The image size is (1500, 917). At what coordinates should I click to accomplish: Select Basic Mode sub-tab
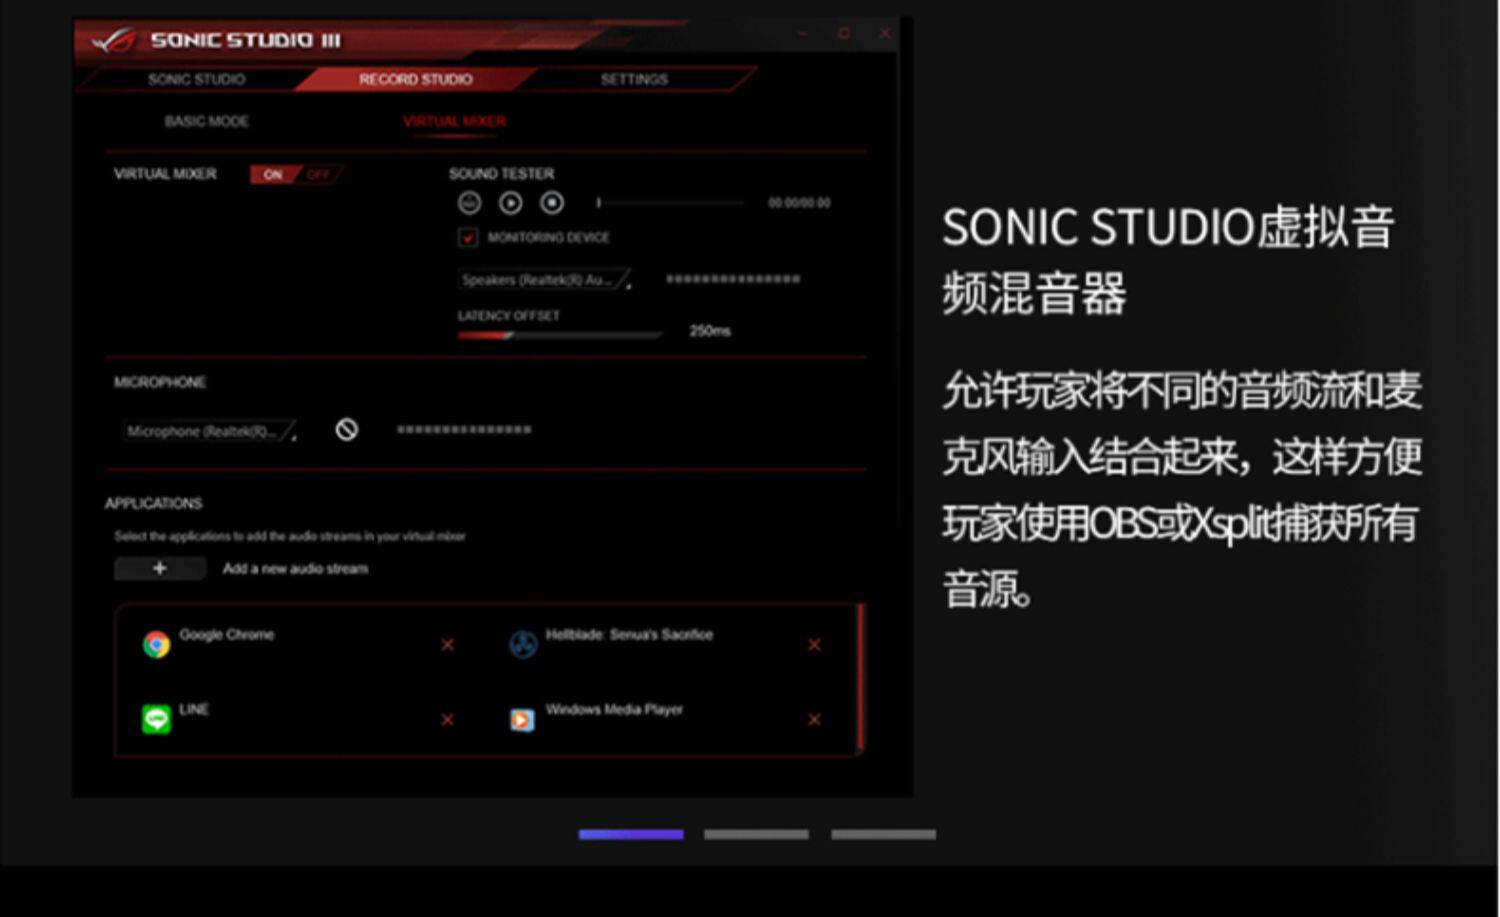tap(207, 121)
